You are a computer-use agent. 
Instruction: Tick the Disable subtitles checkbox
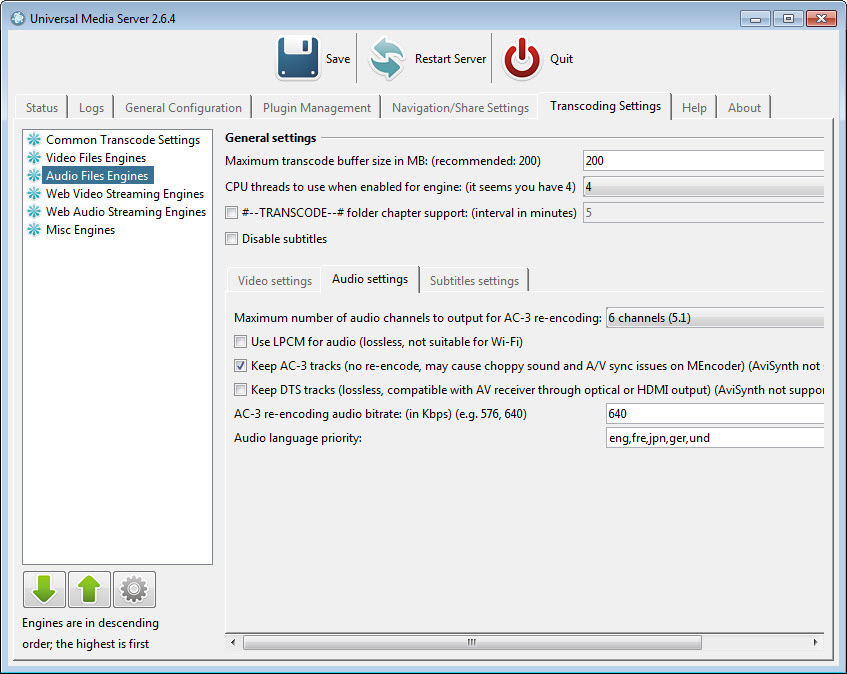point(231,238)
